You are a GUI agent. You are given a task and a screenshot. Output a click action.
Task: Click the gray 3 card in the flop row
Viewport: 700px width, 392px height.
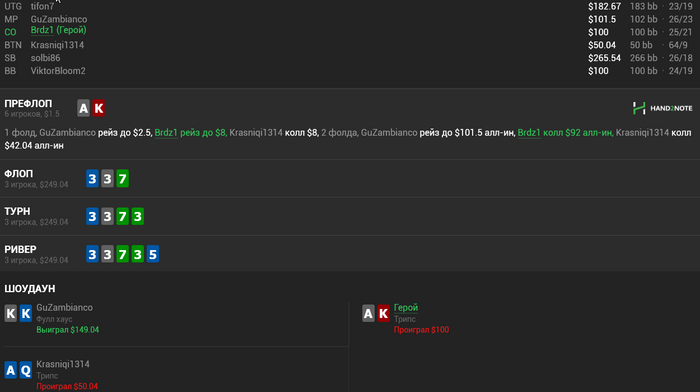point(107,179)
